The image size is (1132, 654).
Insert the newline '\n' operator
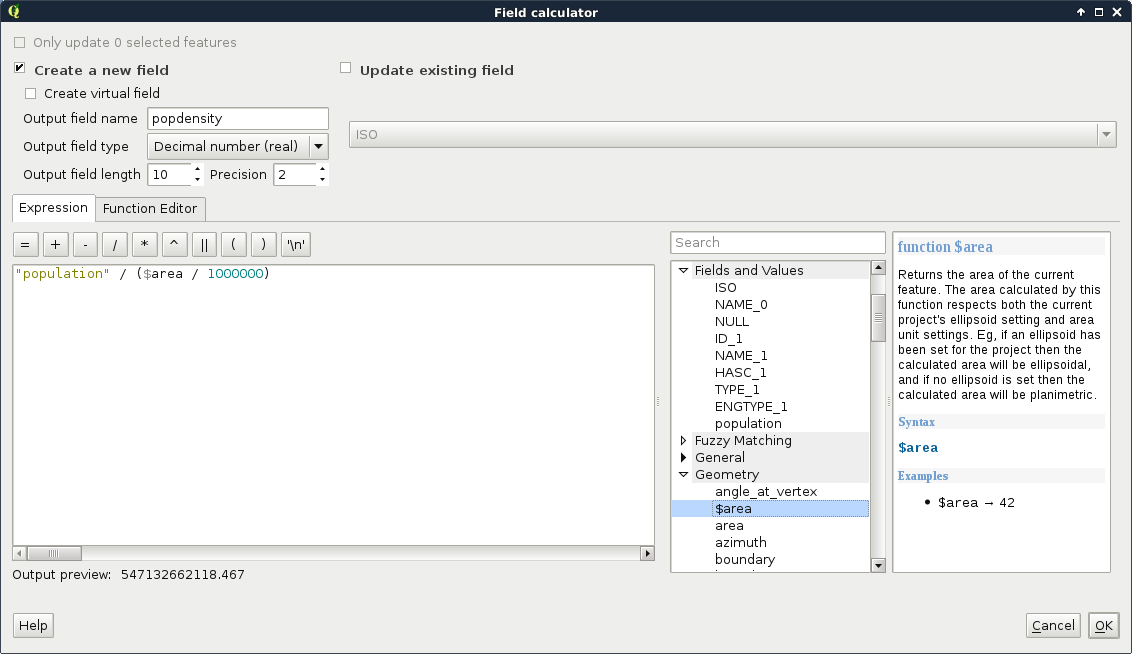tap(296, 244)
